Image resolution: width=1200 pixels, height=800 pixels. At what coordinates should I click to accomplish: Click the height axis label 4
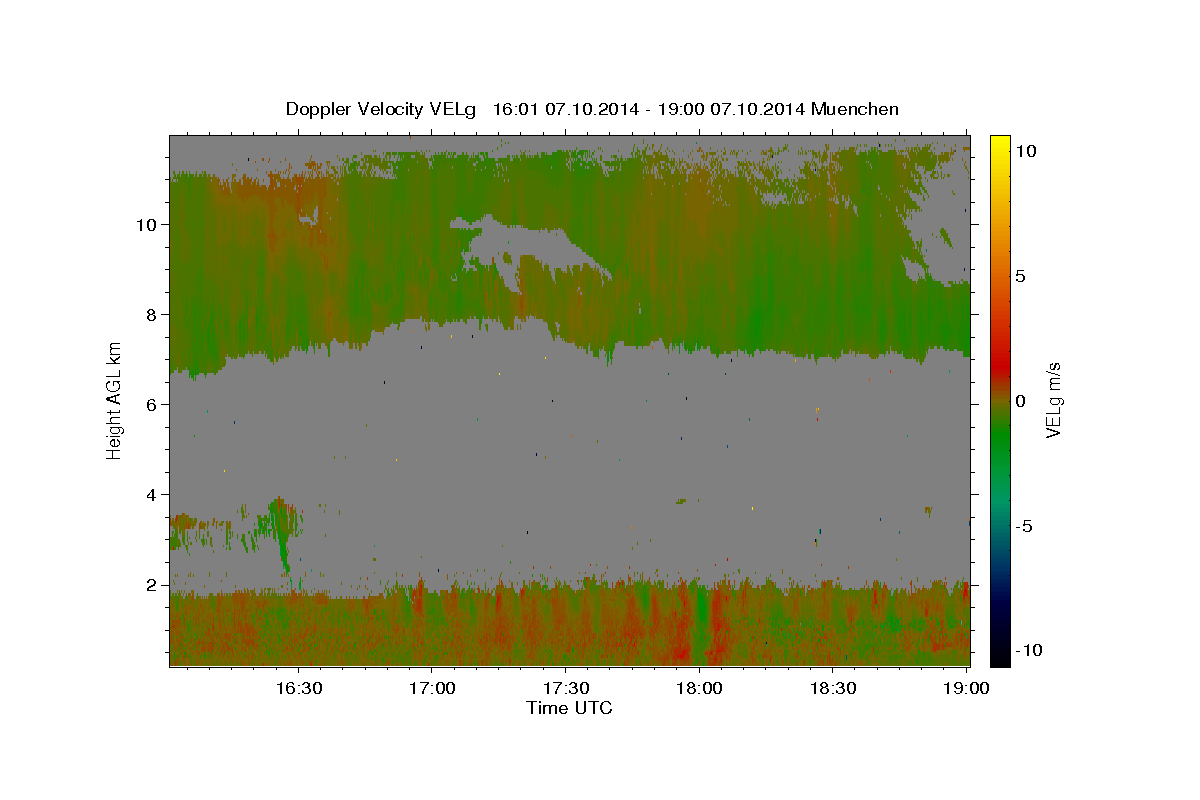[152, 495]
